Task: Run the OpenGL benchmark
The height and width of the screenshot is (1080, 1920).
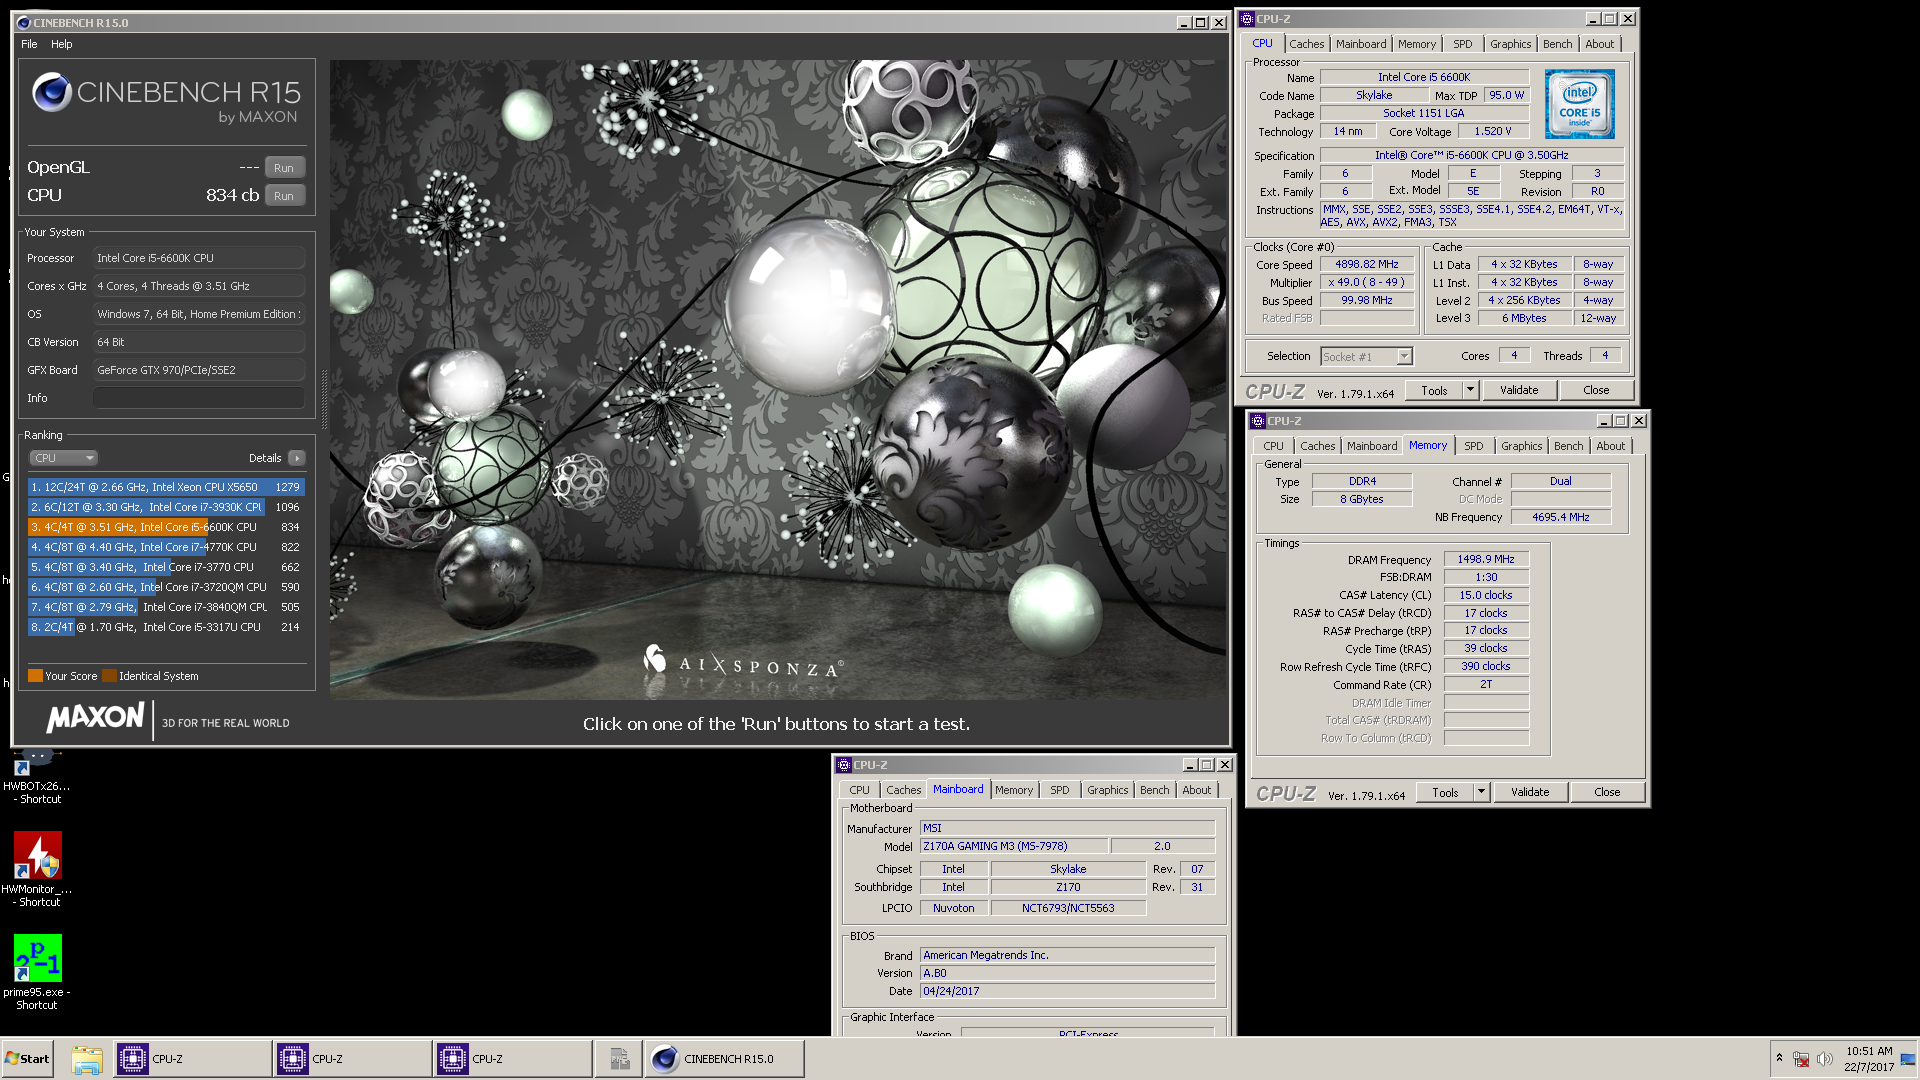Action: pos(284,168)
